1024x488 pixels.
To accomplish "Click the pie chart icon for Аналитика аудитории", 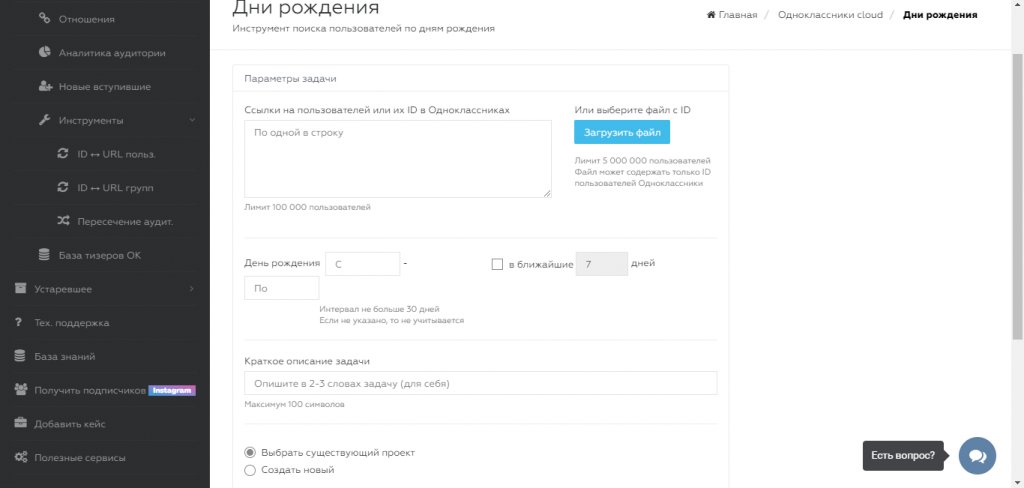I will click(x=44, y=52).
